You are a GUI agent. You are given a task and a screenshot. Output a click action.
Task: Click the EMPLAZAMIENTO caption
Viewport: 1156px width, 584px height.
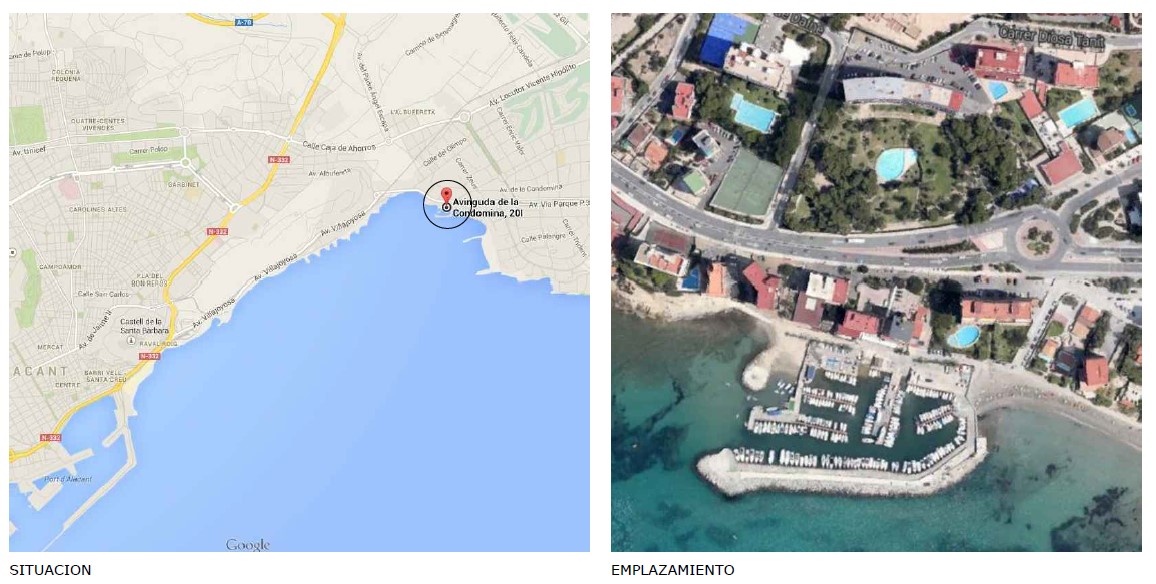click(x=672, y=570)
